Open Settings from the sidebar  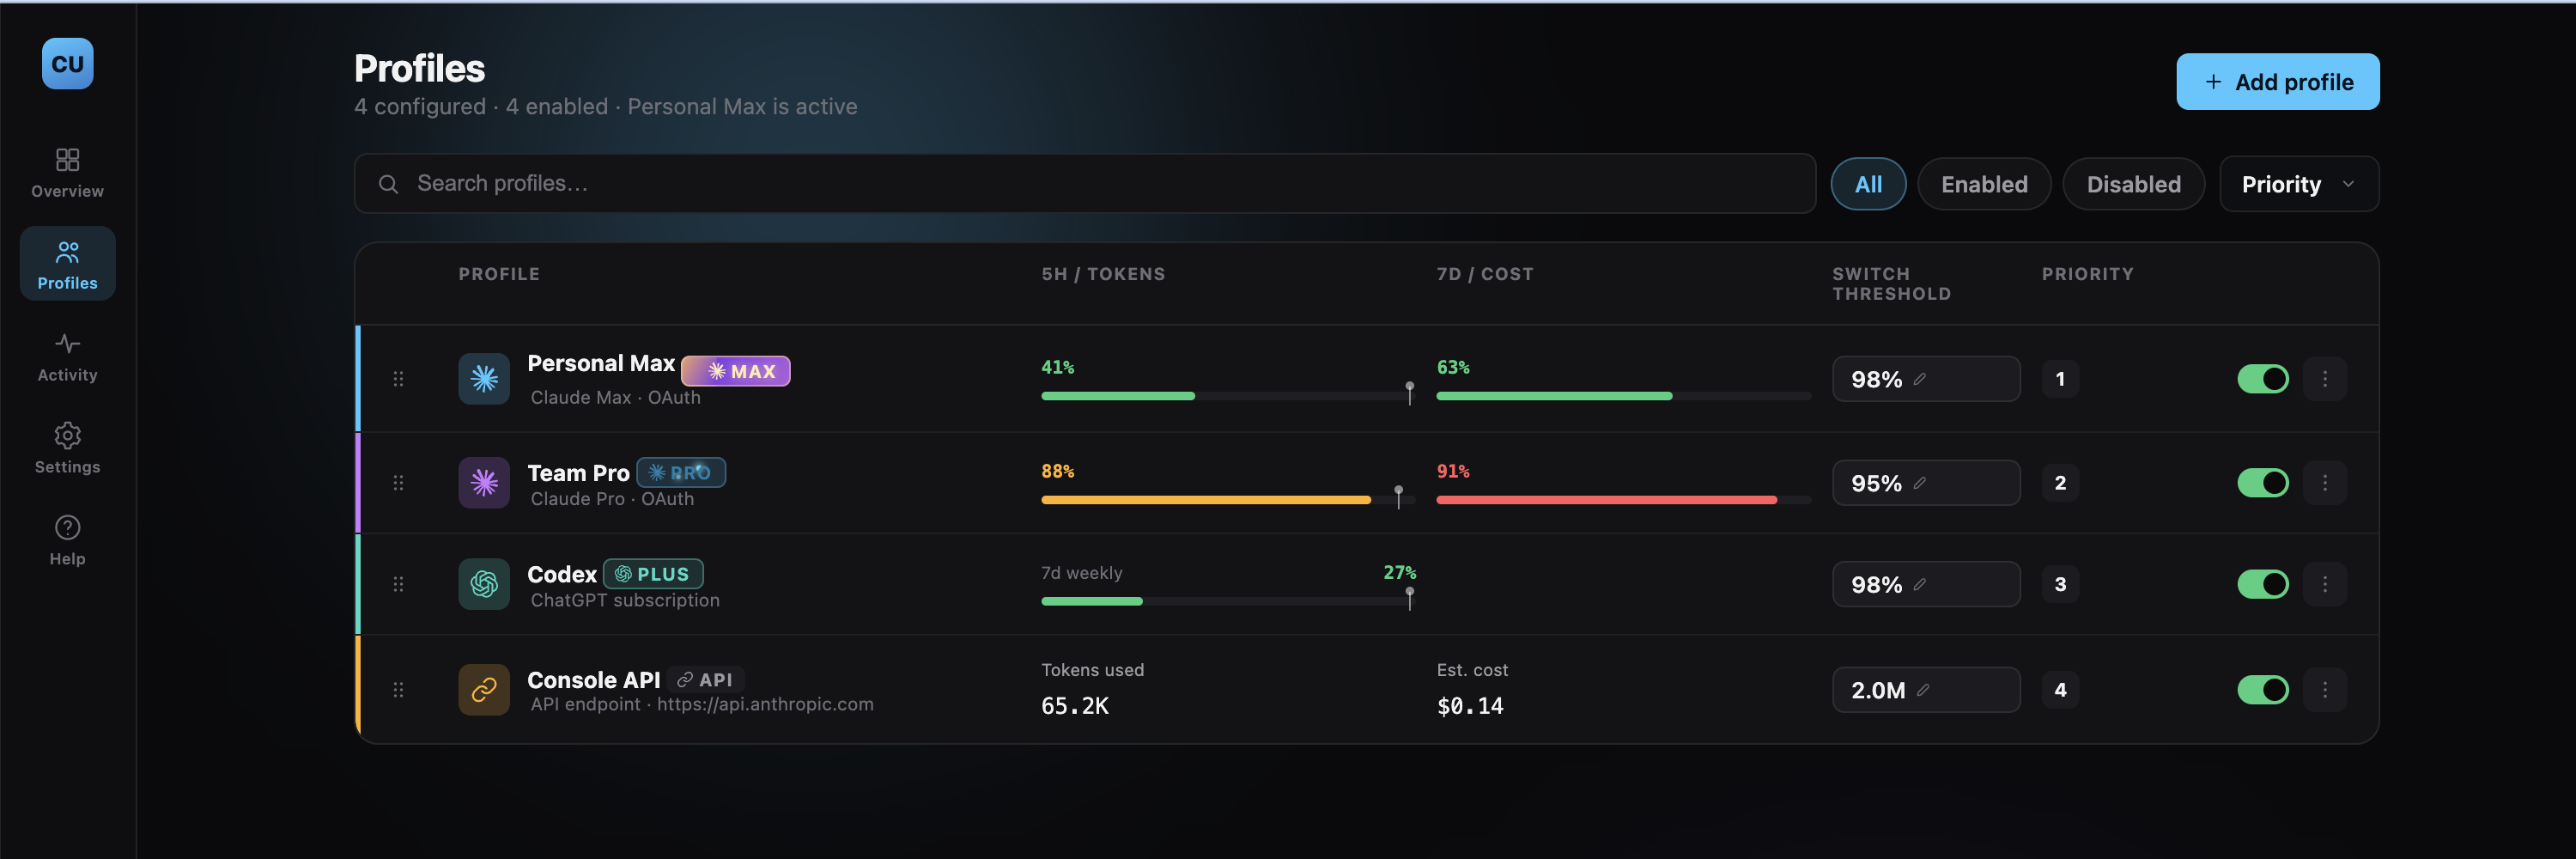point(67,448)
